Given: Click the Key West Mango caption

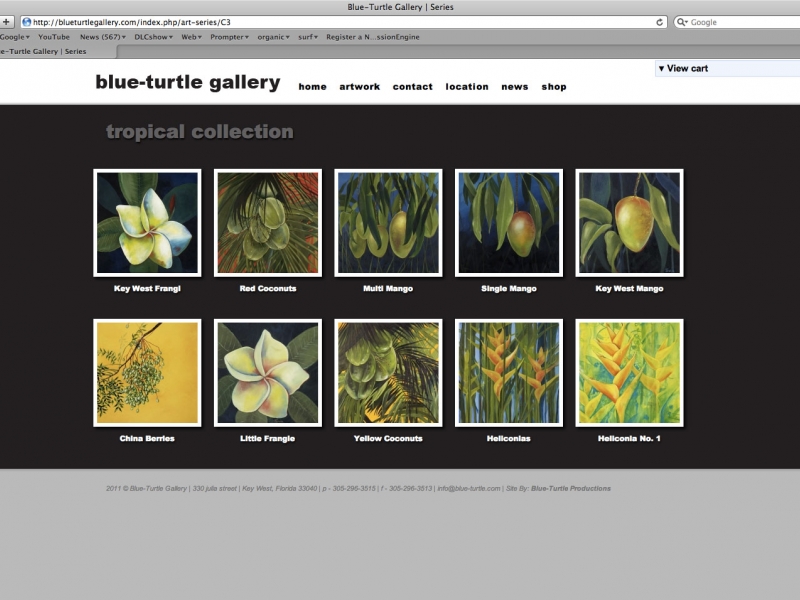Looking at the screenshot, I should point(629,289).
